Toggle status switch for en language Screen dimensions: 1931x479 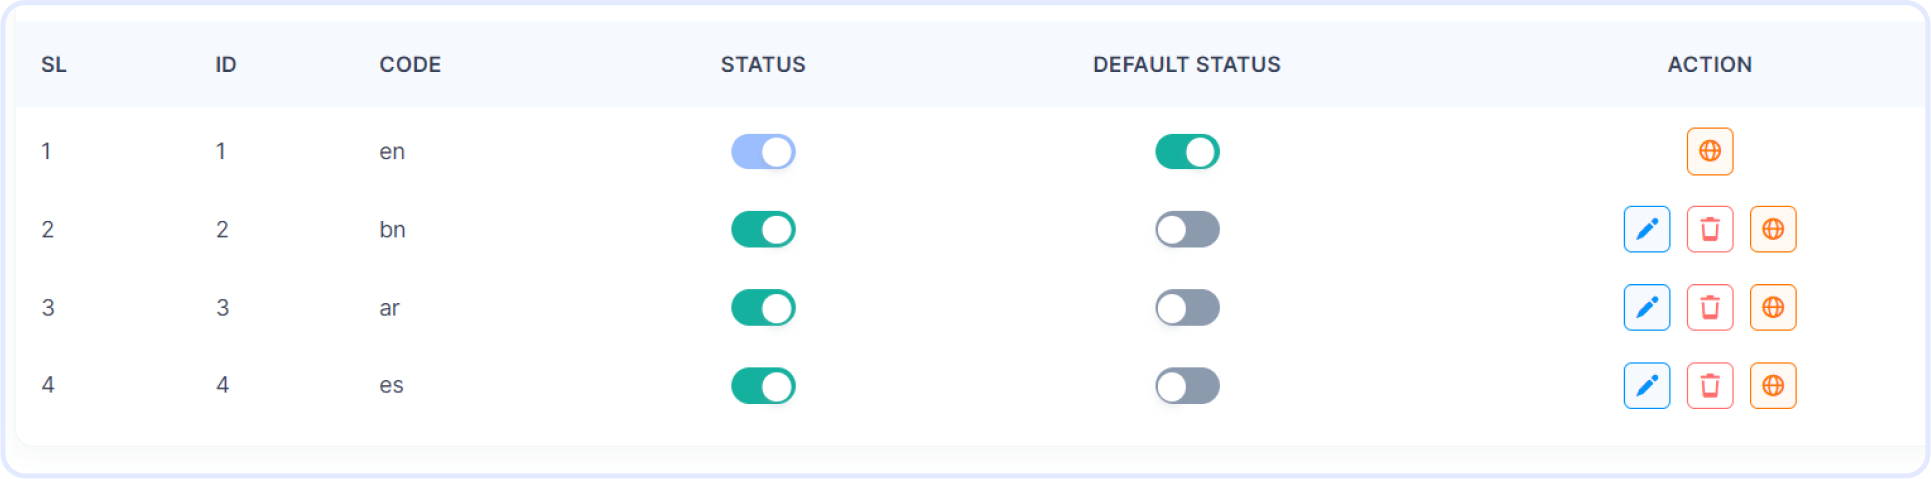click(x=763, y=152)
